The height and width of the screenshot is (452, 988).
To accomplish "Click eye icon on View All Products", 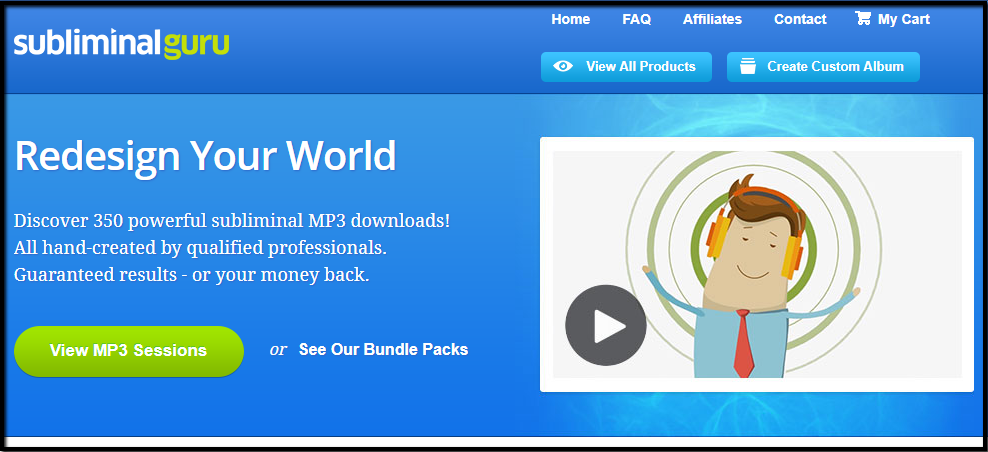I will pos(563,66).
